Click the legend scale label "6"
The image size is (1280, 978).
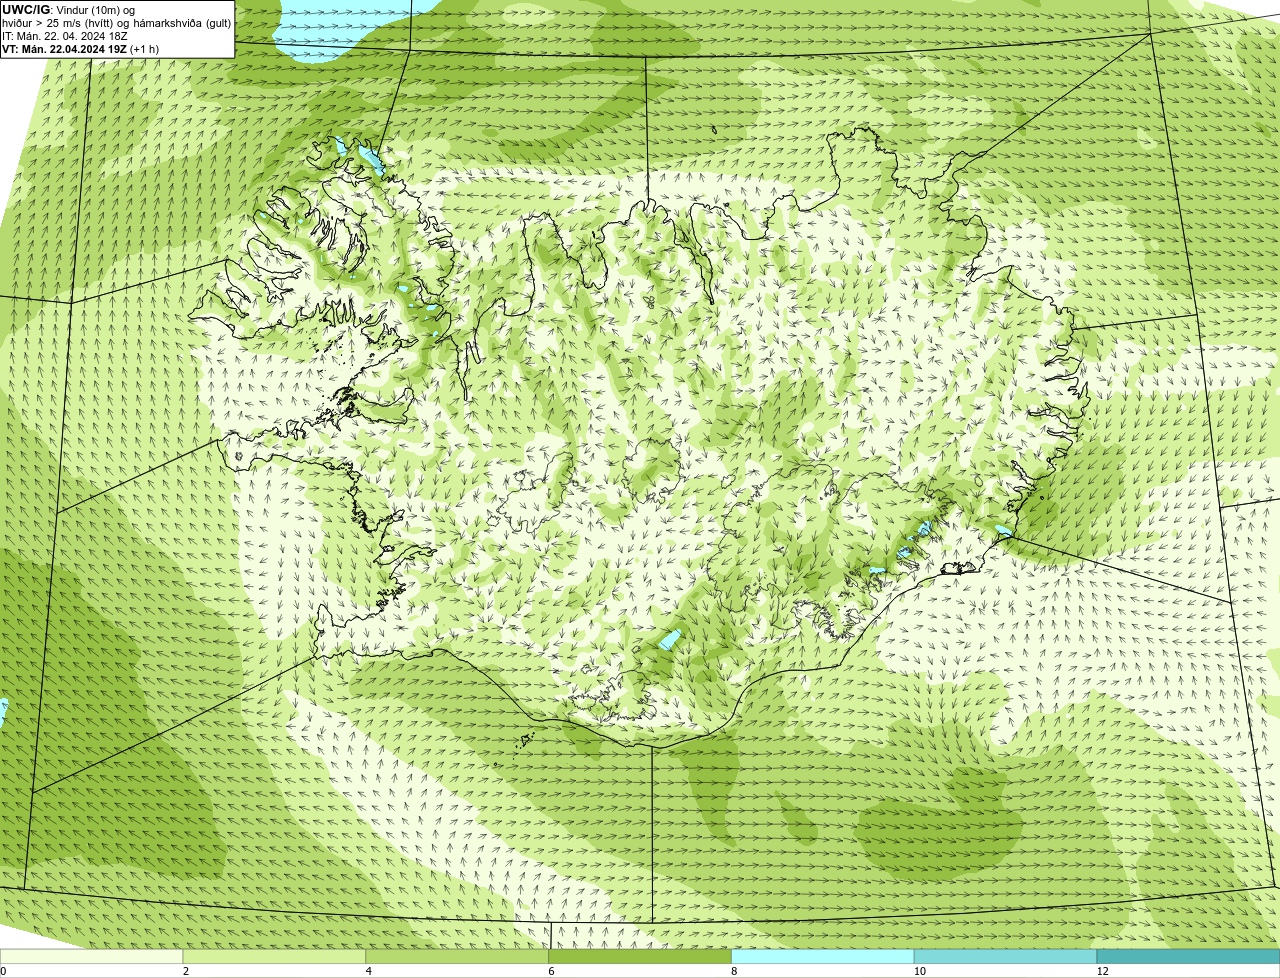click(x=551, y=971)
